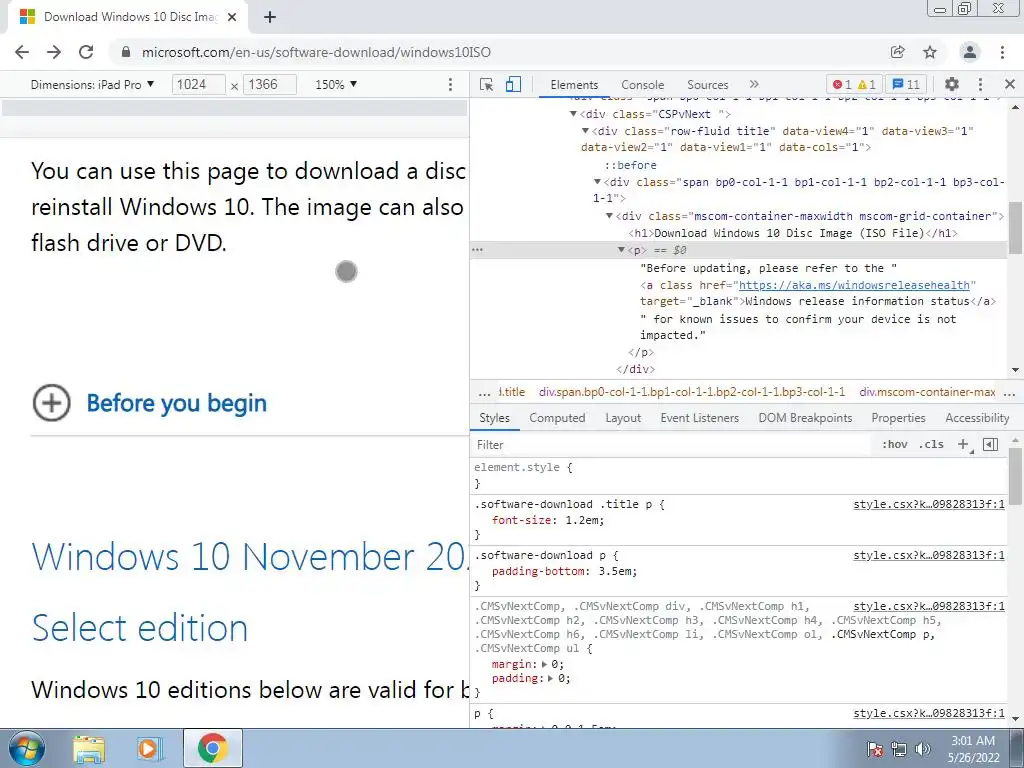The image size is (1024, 768).
Task: Add a new style rule plus
Action: click(x=963, y=445)
